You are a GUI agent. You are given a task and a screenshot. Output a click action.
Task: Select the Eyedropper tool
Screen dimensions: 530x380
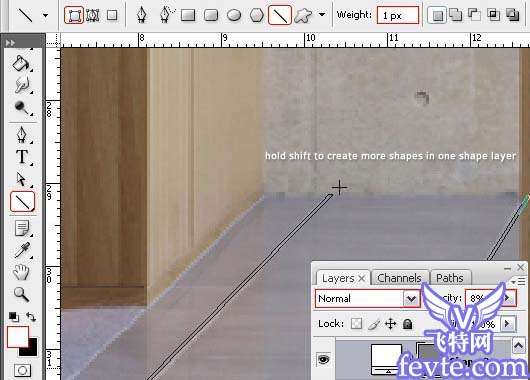pyautogui.click(x=22, y=251)
